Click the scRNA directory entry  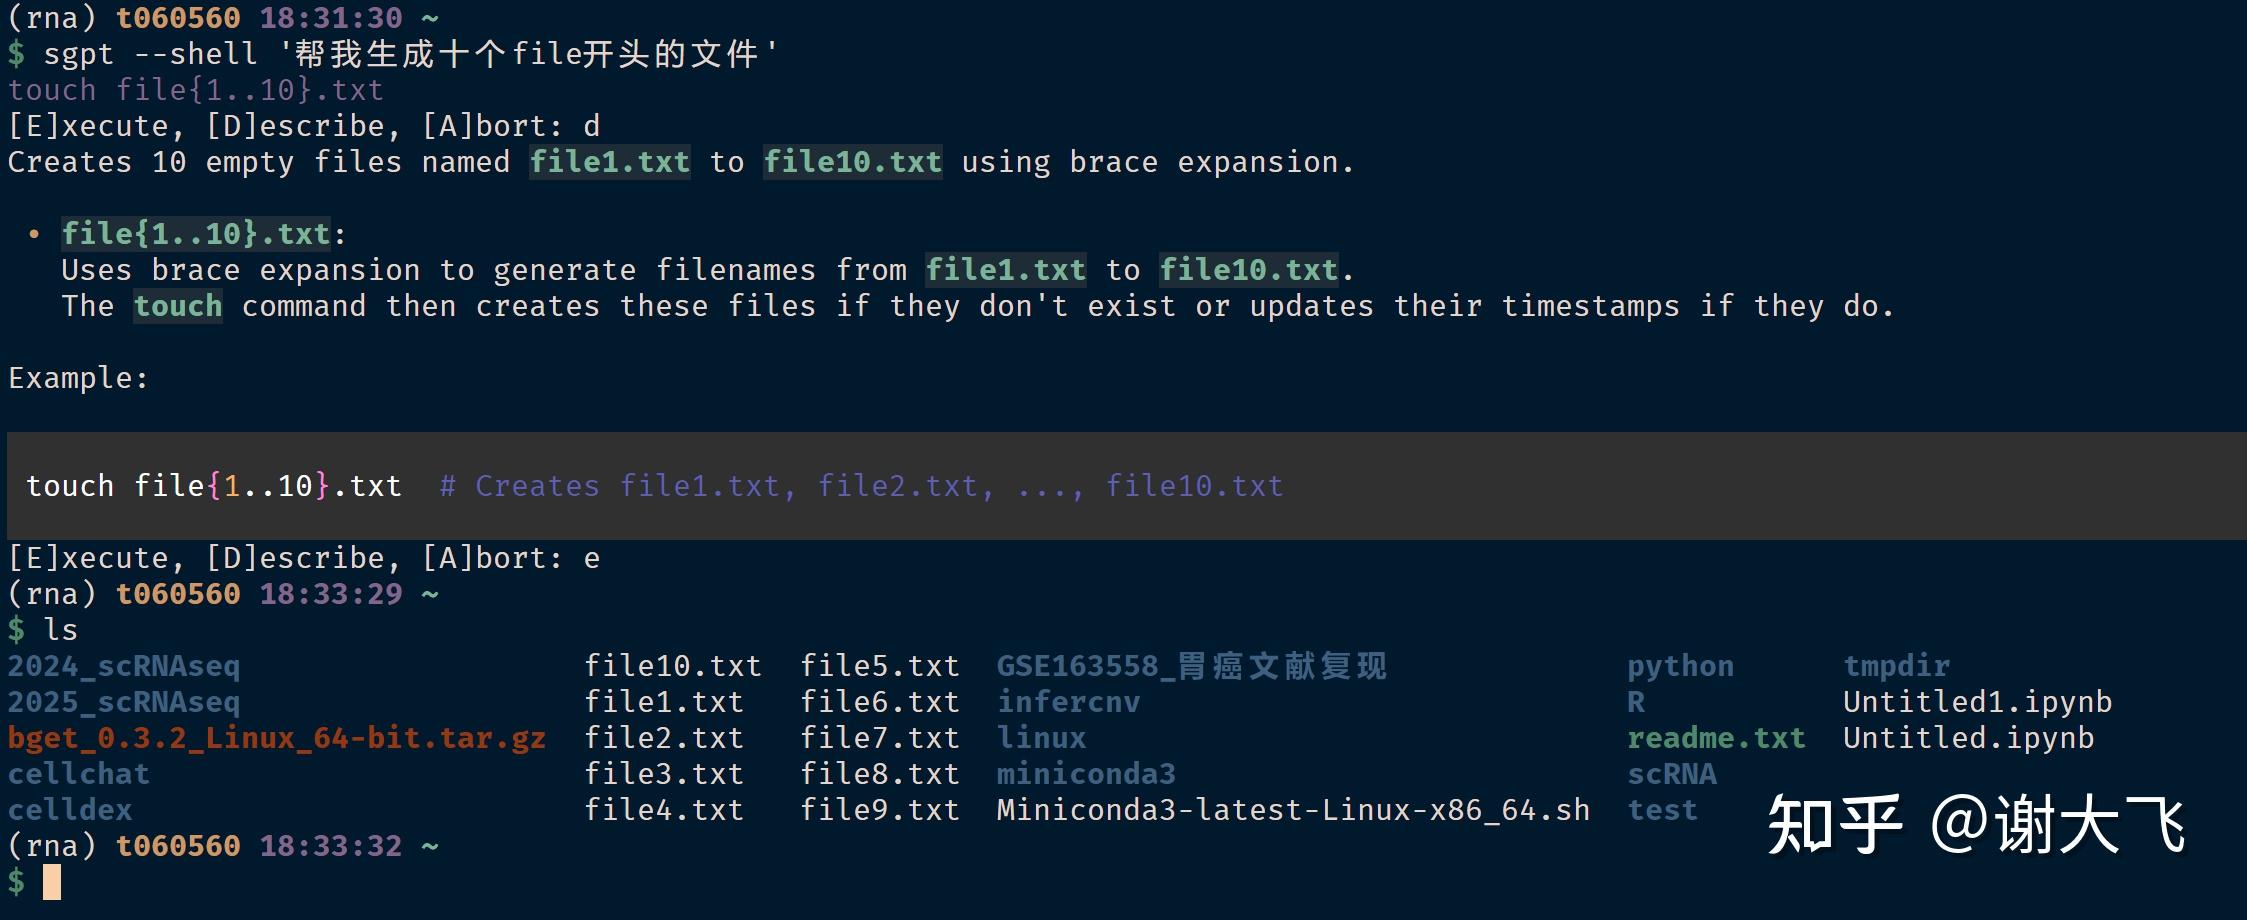click(x=1672, y=774)
